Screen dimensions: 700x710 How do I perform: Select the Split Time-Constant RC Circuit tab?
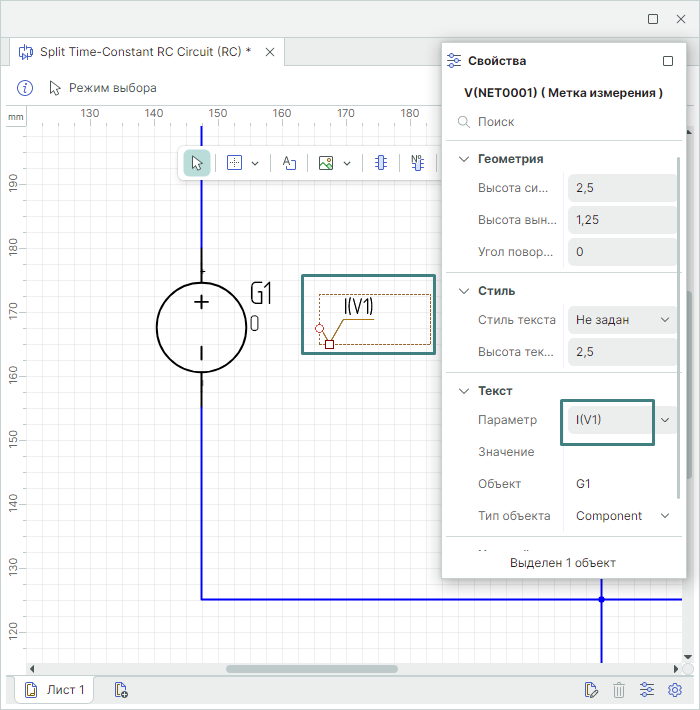point(135,51)
